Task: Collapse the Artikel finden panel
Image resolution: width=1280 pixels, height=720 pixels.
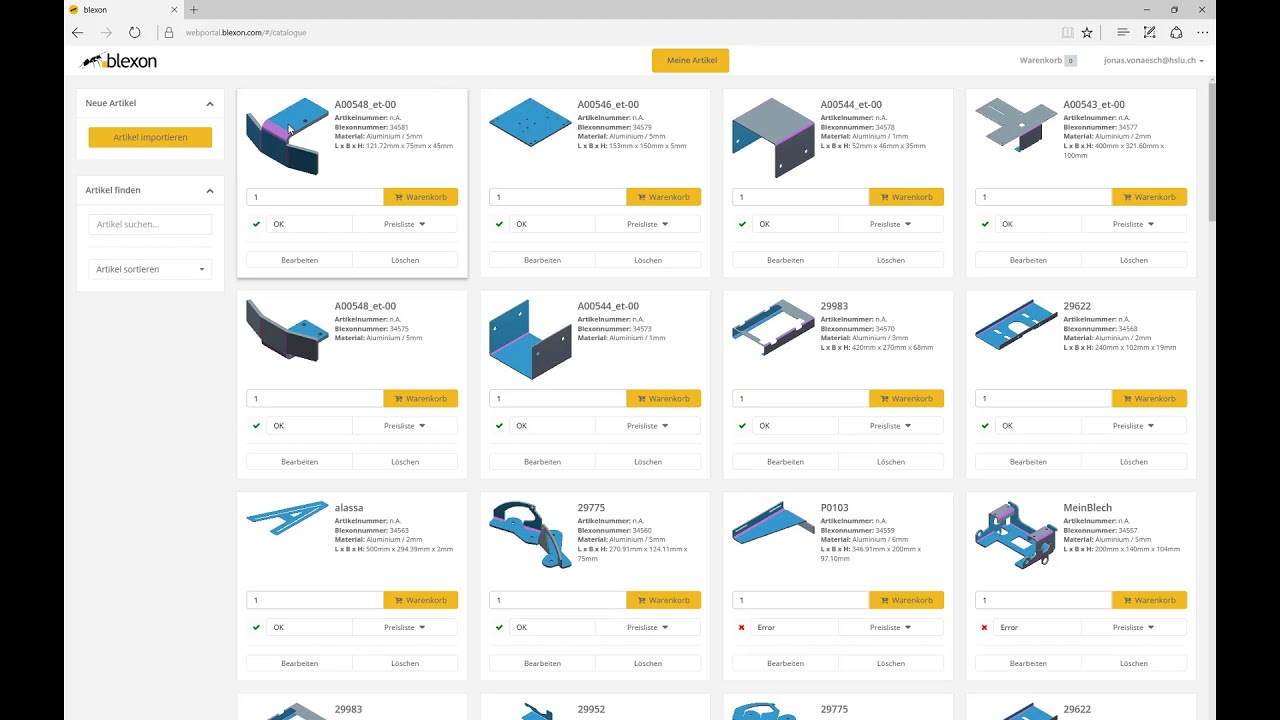Action: (210, 190)
